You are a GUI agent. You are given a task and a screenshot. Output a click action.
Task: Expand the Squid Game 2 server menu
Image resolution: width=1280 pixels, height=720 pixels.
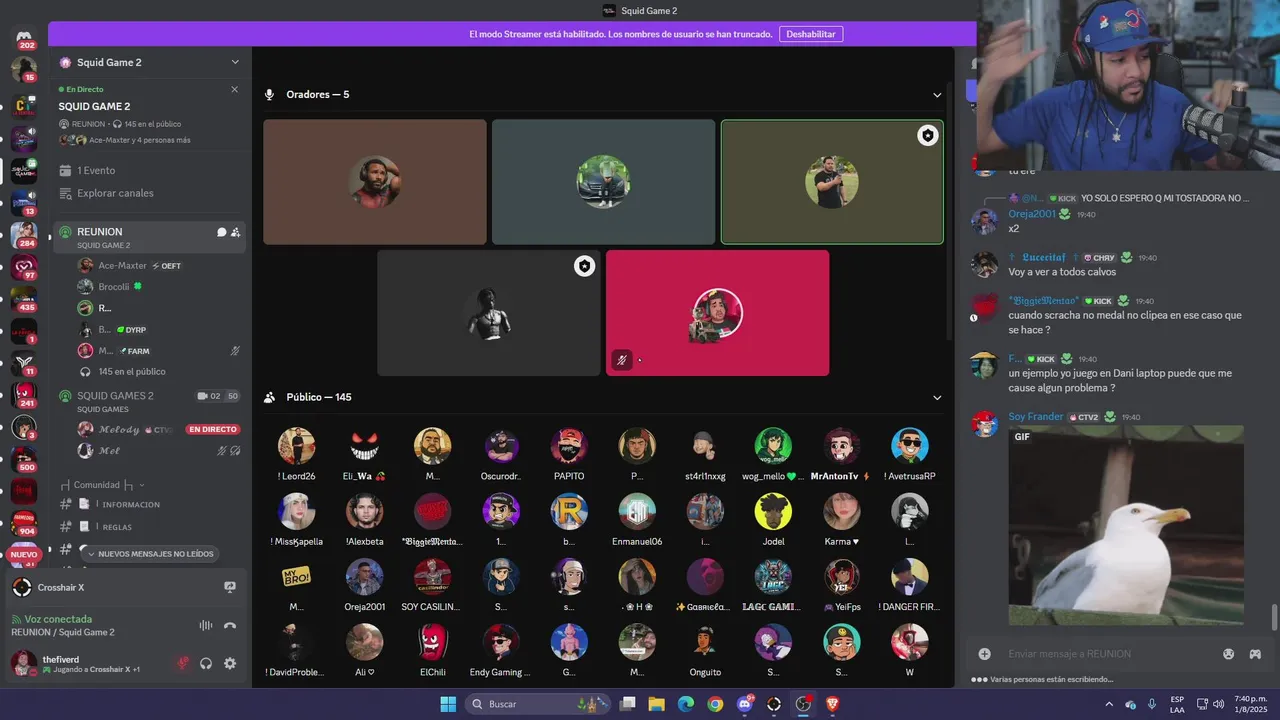coord(235,62)
